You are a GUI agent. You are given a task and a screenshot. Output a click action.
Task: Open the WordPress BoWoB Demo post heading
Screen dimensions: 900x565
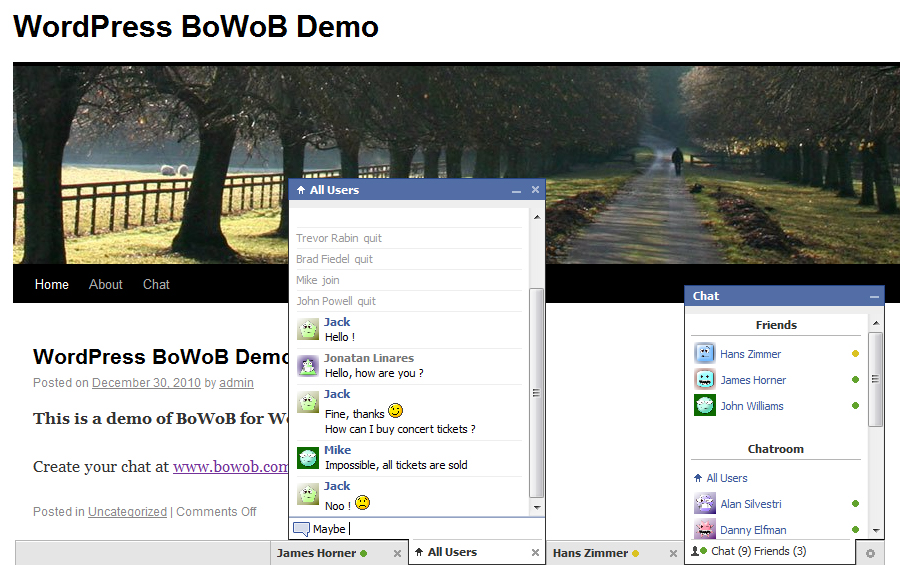coord(161,357)
